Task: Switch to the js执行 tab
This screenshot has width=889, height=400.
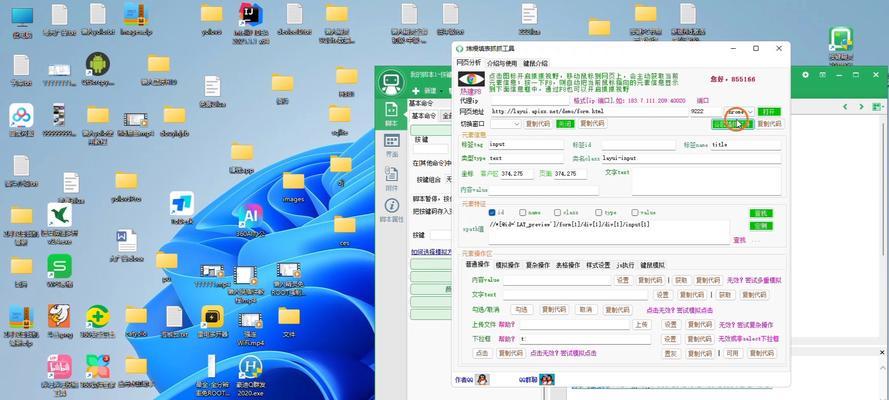Action: (x=625, y=265)
